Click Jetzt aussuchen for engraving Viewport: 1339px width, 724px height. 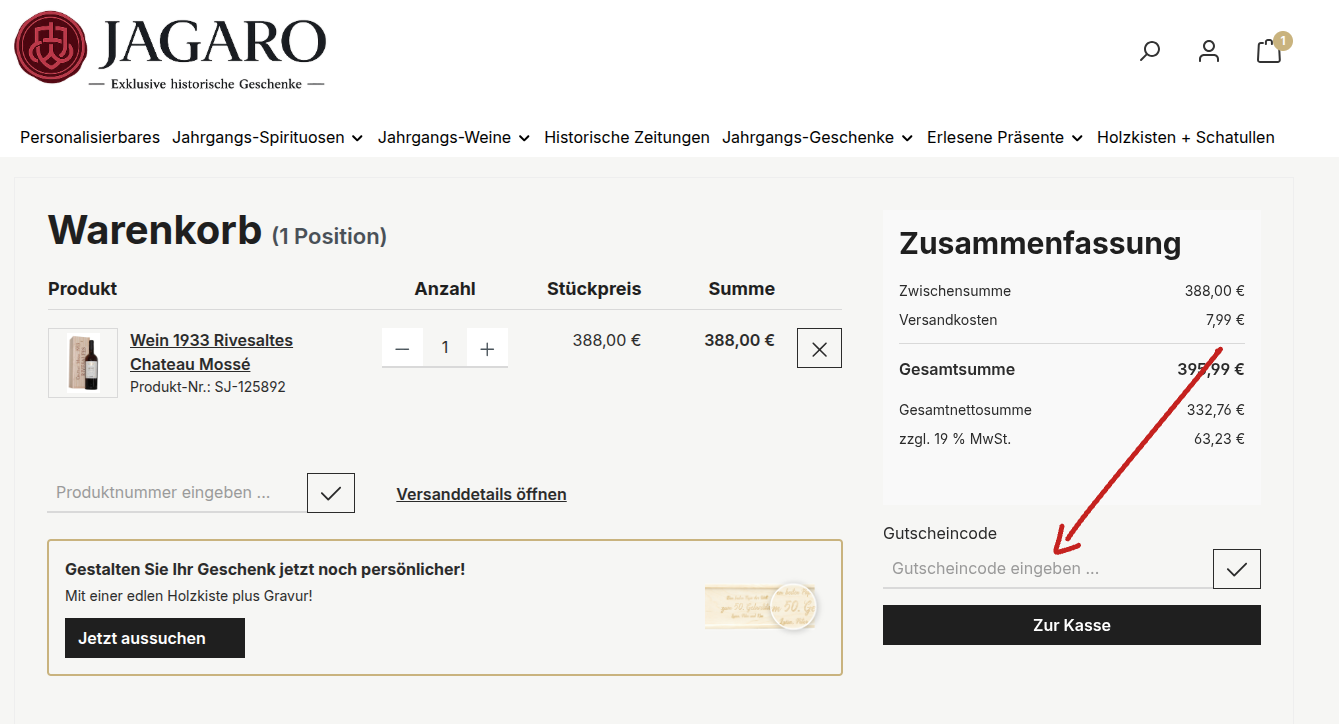[x=154, y=637]
